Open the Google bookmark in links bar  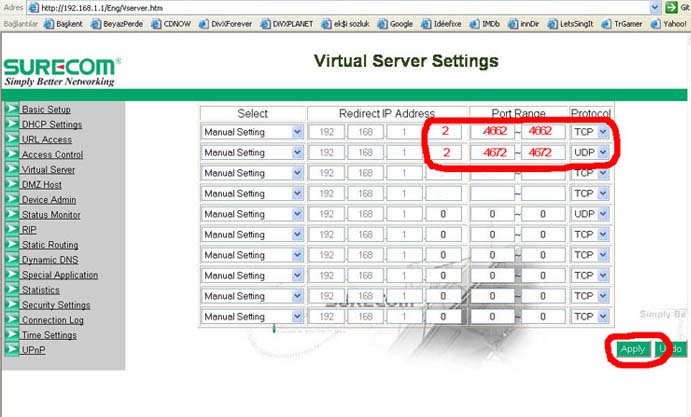(395, 24)
